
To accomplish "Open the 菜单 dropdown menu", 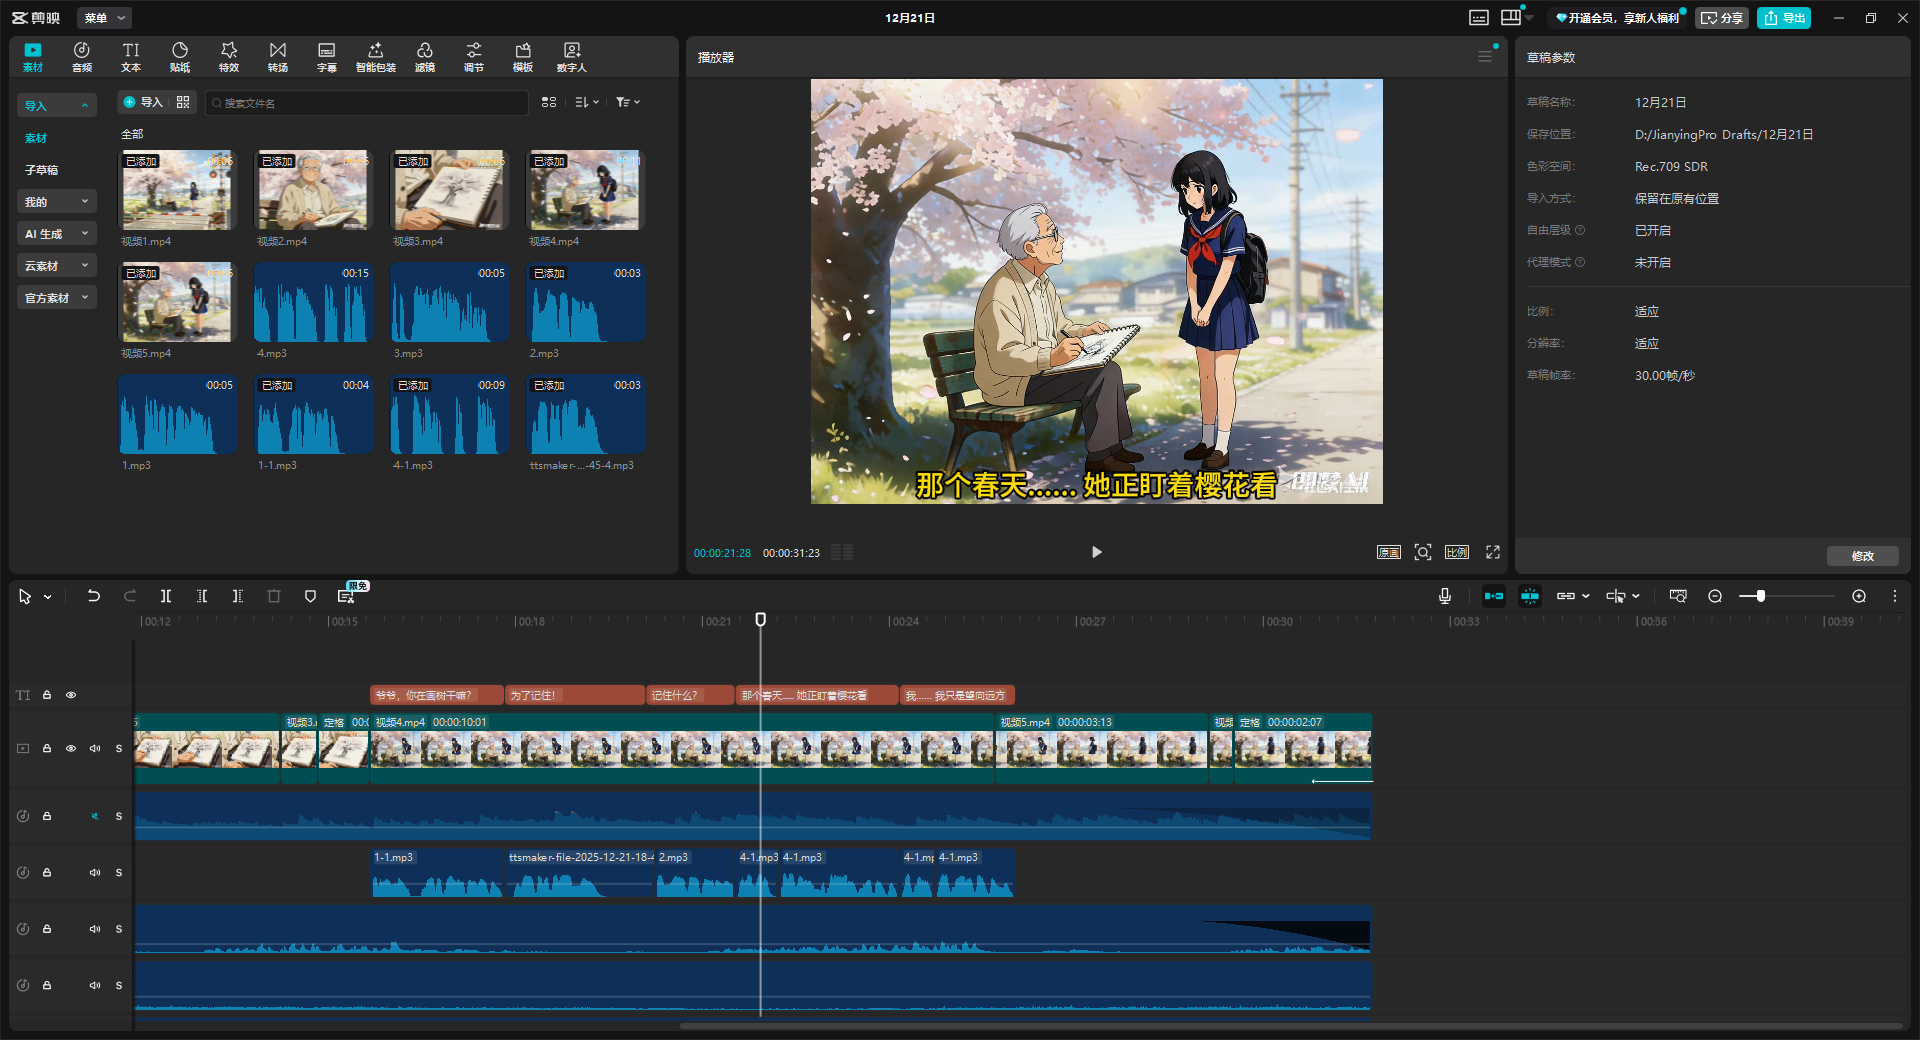I will click(104, 18).
